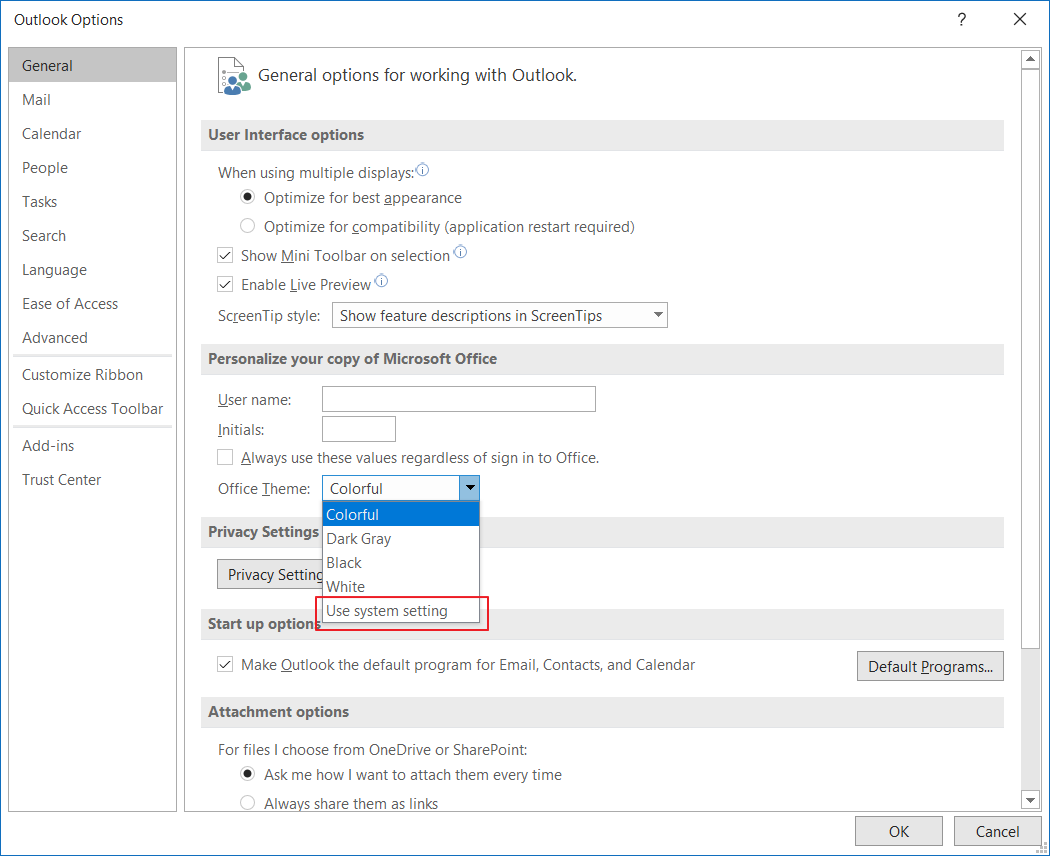This screenshot has width=1050, height=856.
Task: Click info icon next to Enable Live Preview
Action: pyautogui.click(x=381, y=281)
